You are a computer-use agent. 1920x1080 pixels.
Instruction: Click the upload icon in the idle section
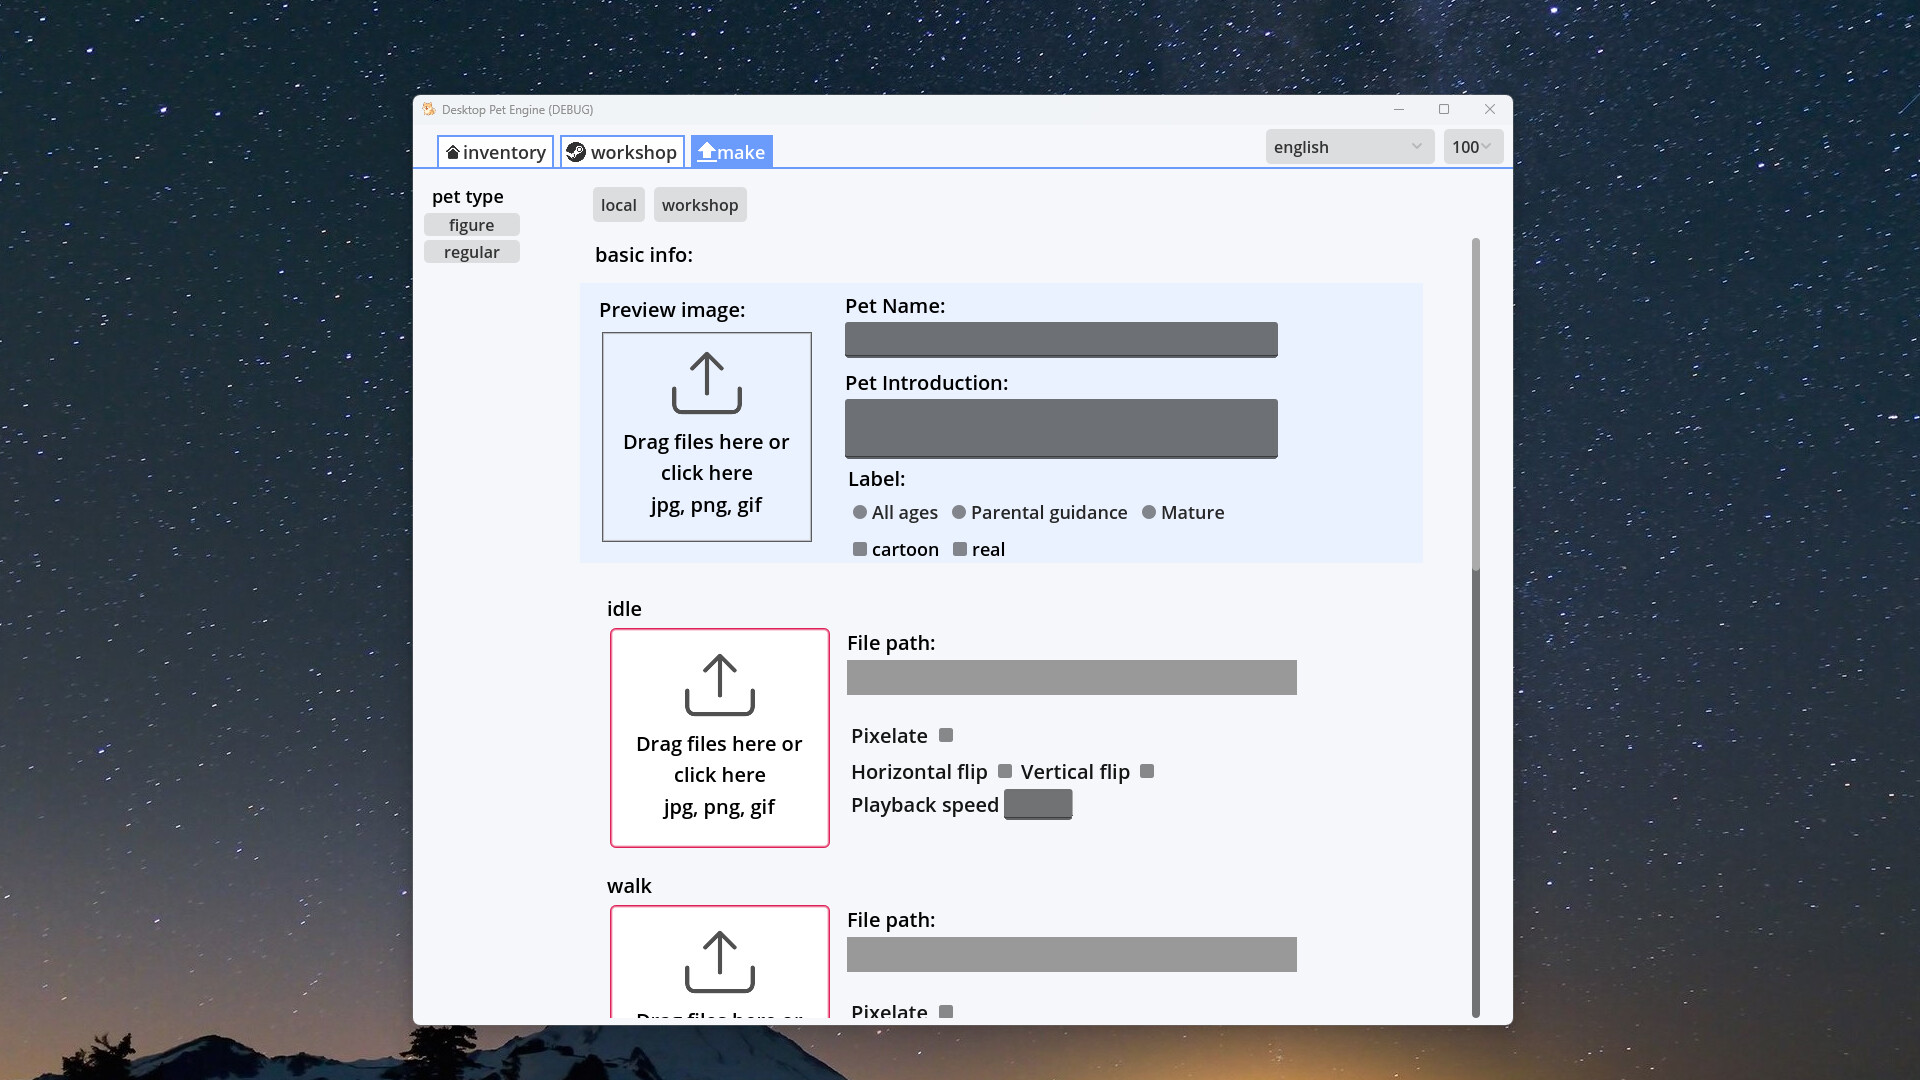(719, 685)
